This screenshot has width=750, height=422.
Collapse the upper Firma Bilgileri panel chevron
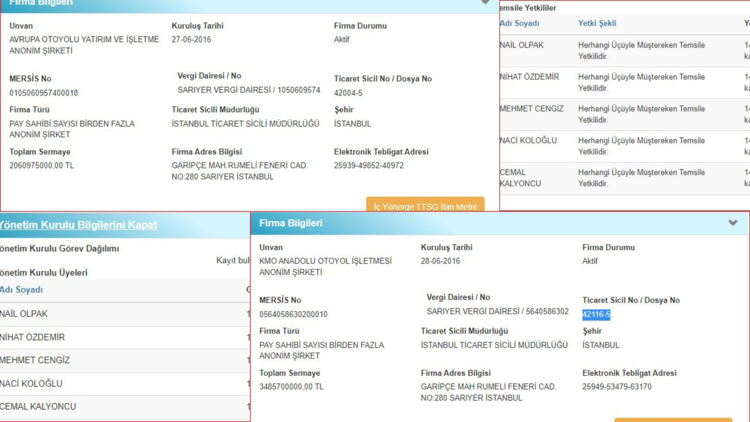click(x=485, y=2)
